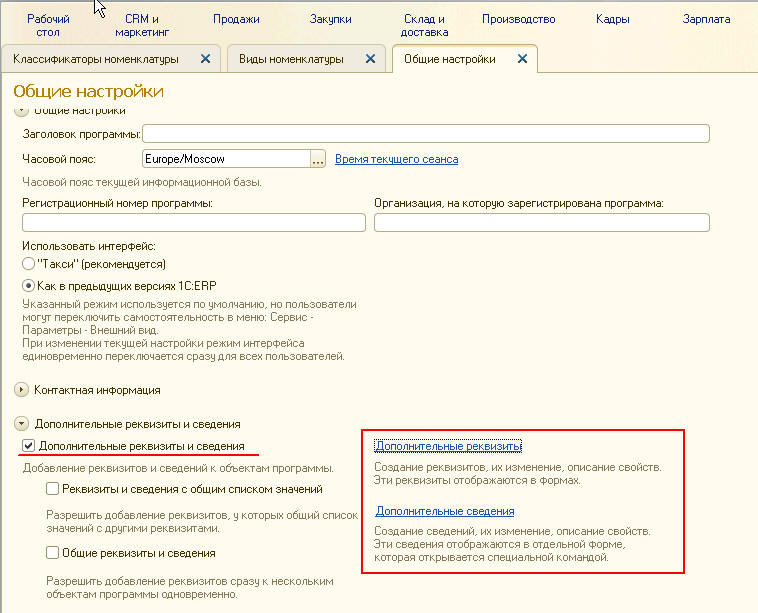Collapse the Дополнительные реквизиты и сведения group
758x613 pixels.
tap(21, 424)
